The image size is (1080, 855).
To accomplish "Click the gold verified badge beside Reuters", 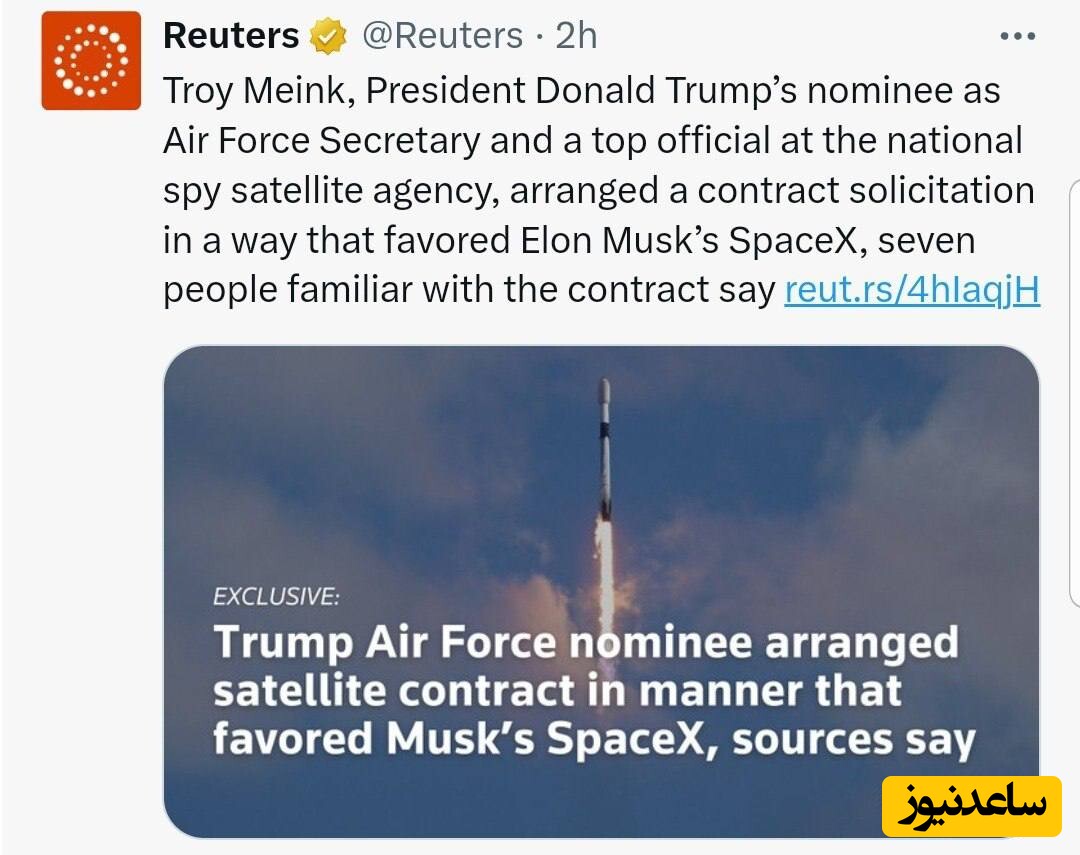I will click(x=328, y=37).
